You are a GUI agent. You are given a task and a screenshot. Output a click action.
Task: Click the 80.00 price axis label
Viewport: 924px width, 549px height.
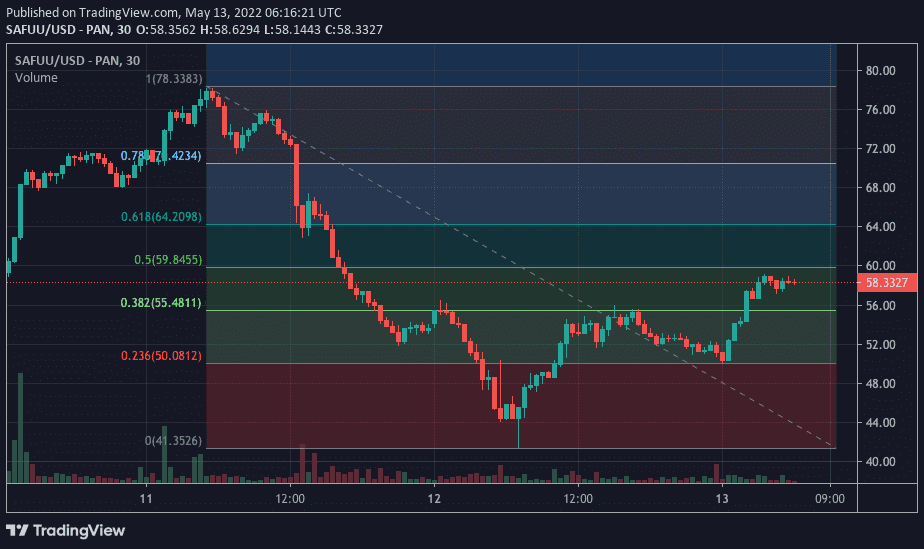pos(880,71)
